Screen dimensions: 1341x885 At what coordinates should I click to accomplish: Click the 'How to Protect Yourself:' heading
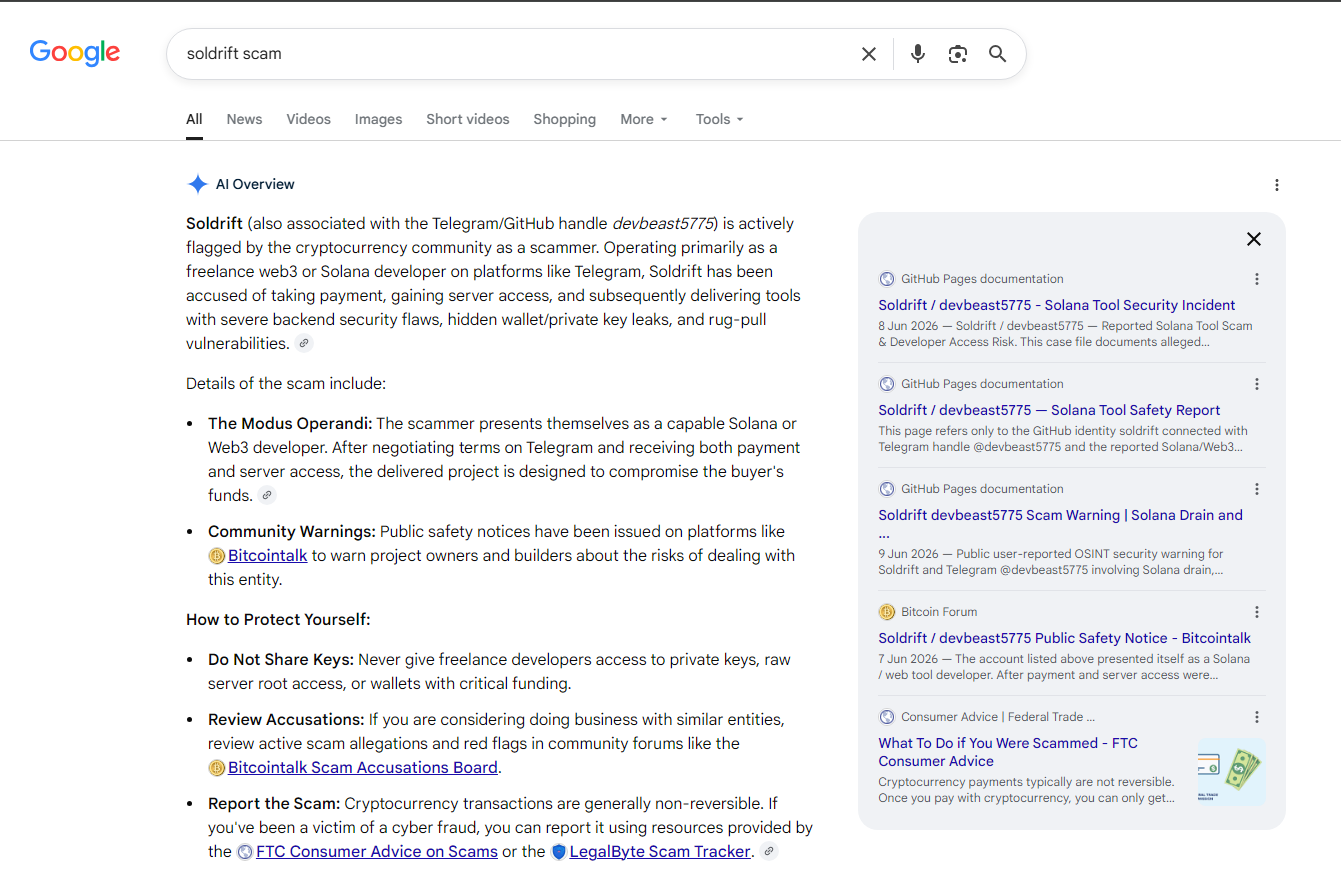coord(278,620)
